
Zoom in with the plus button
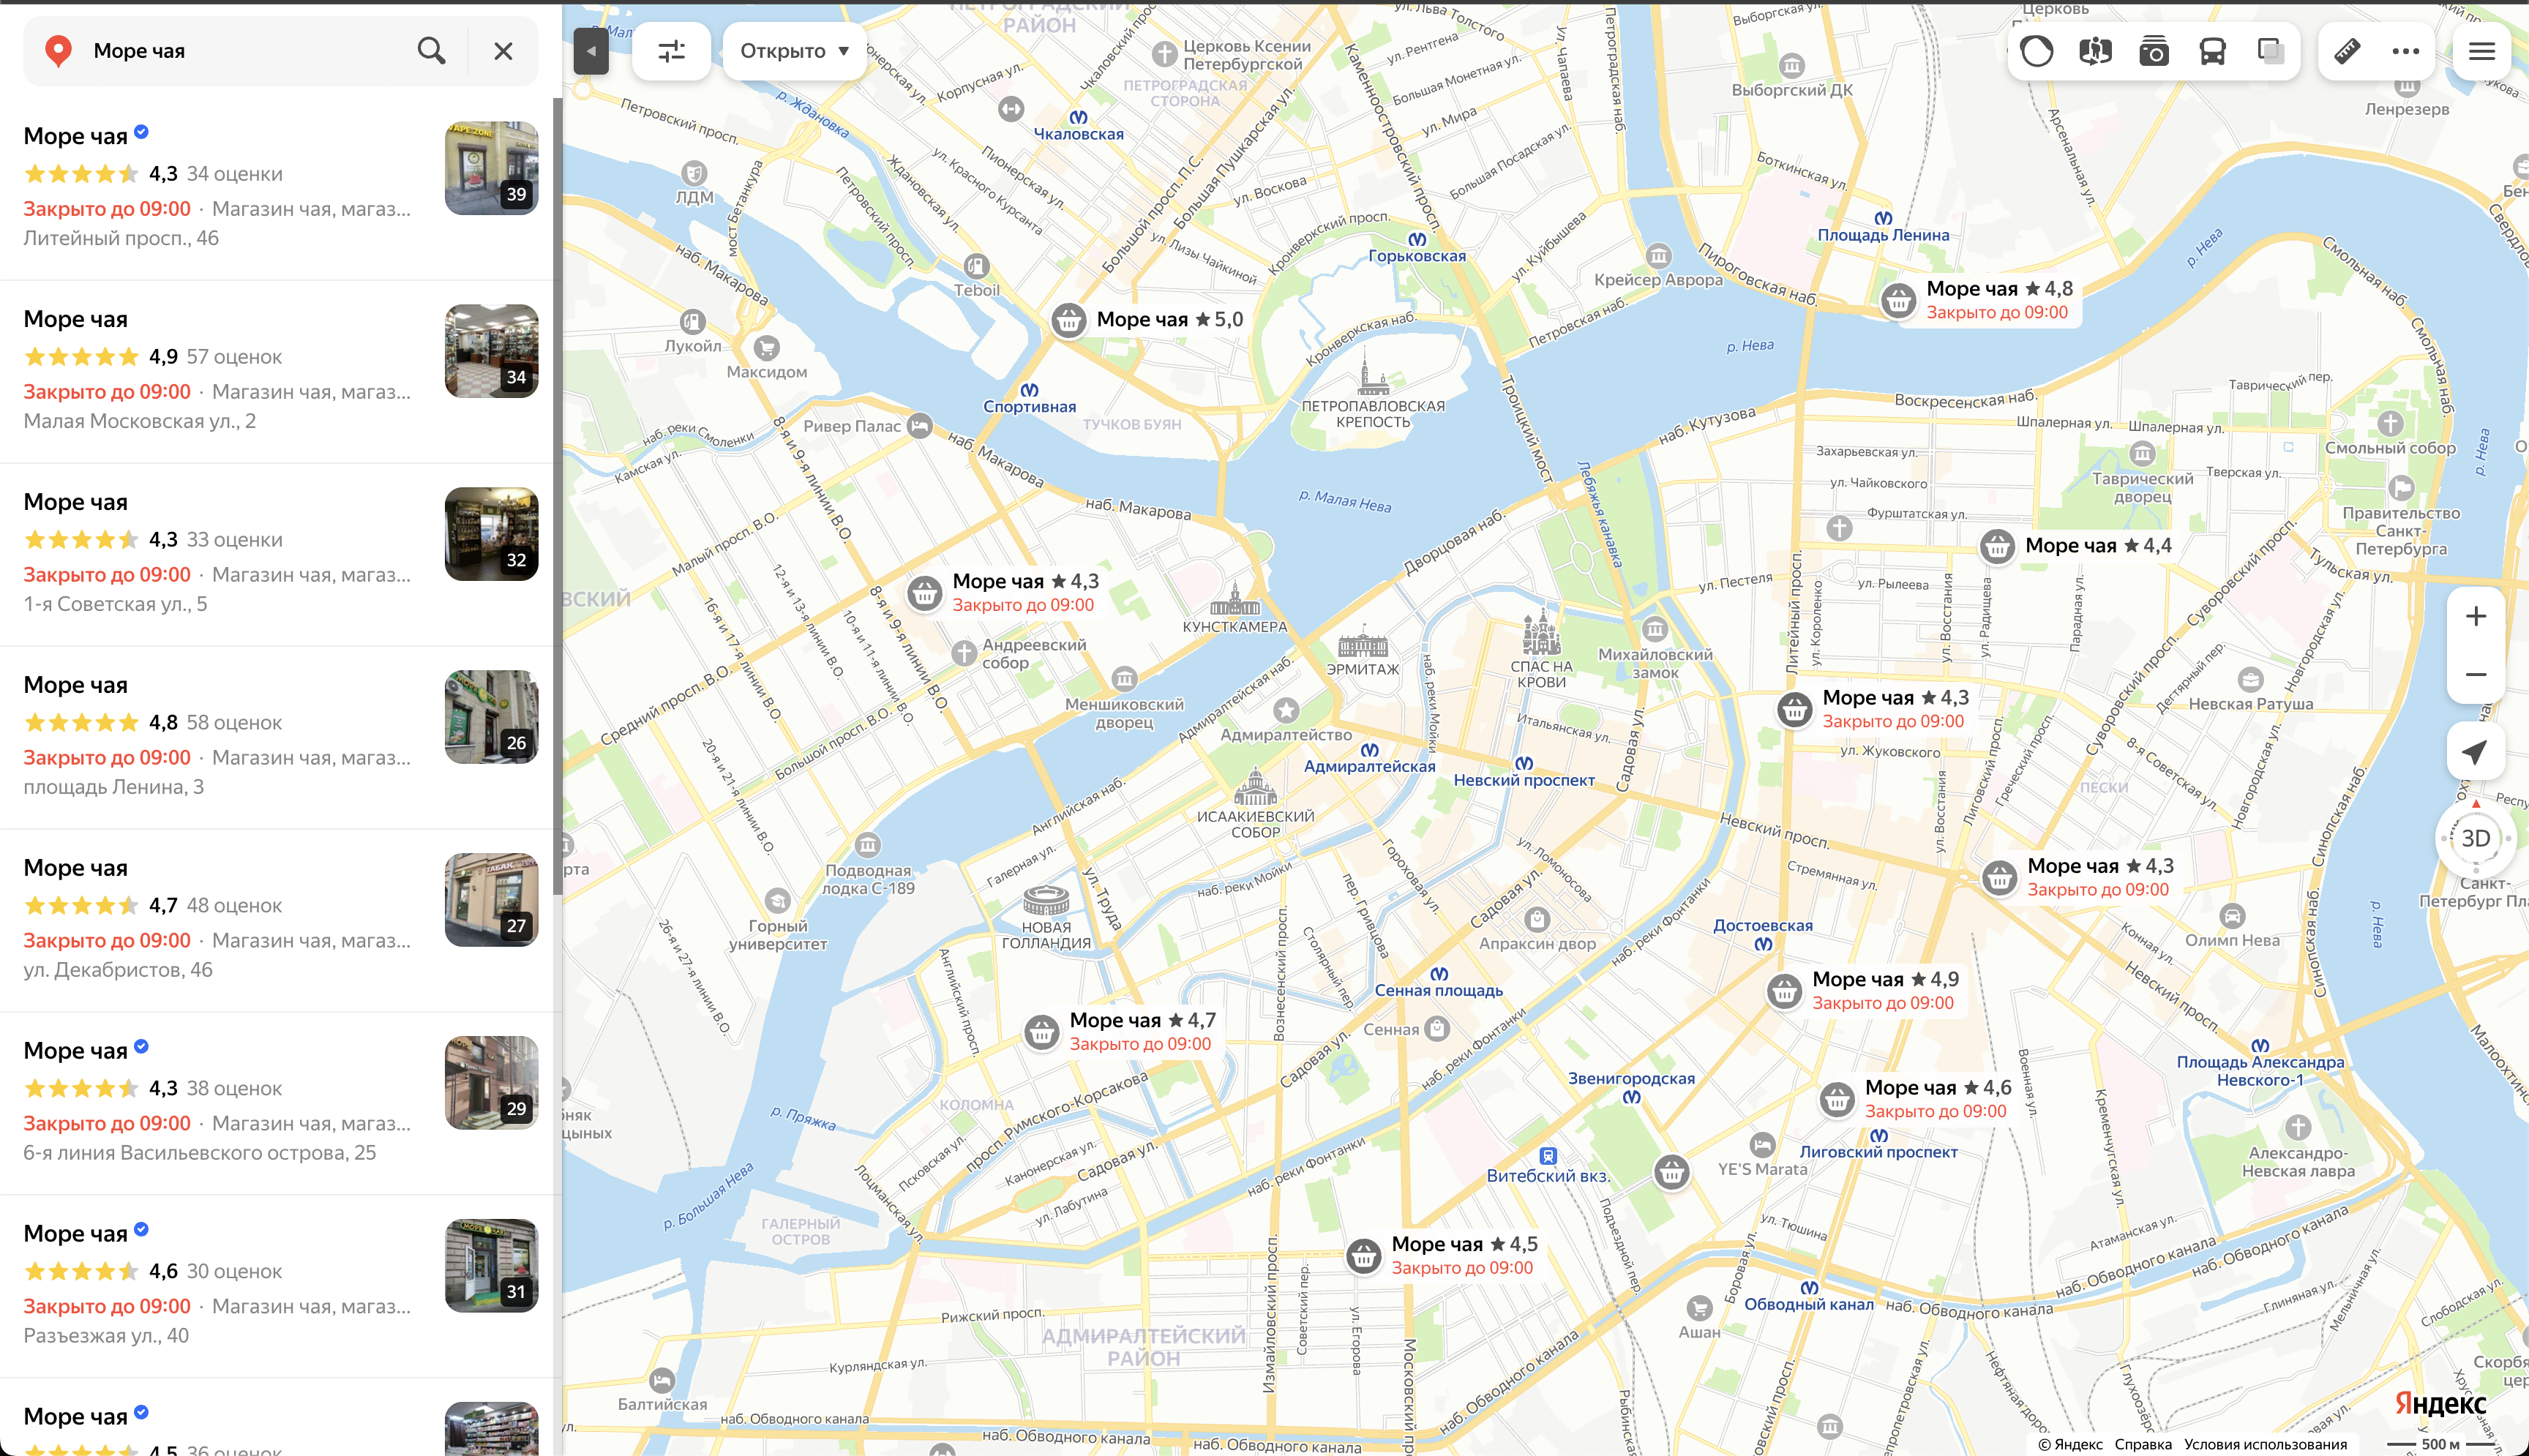click(x=2476, y=616)
